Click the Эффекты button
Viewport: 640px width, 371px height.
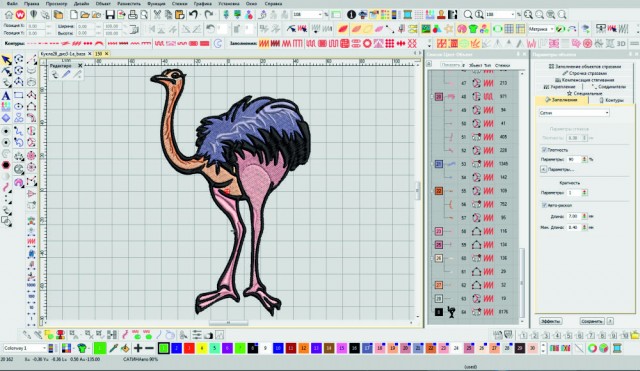(550, 321)
